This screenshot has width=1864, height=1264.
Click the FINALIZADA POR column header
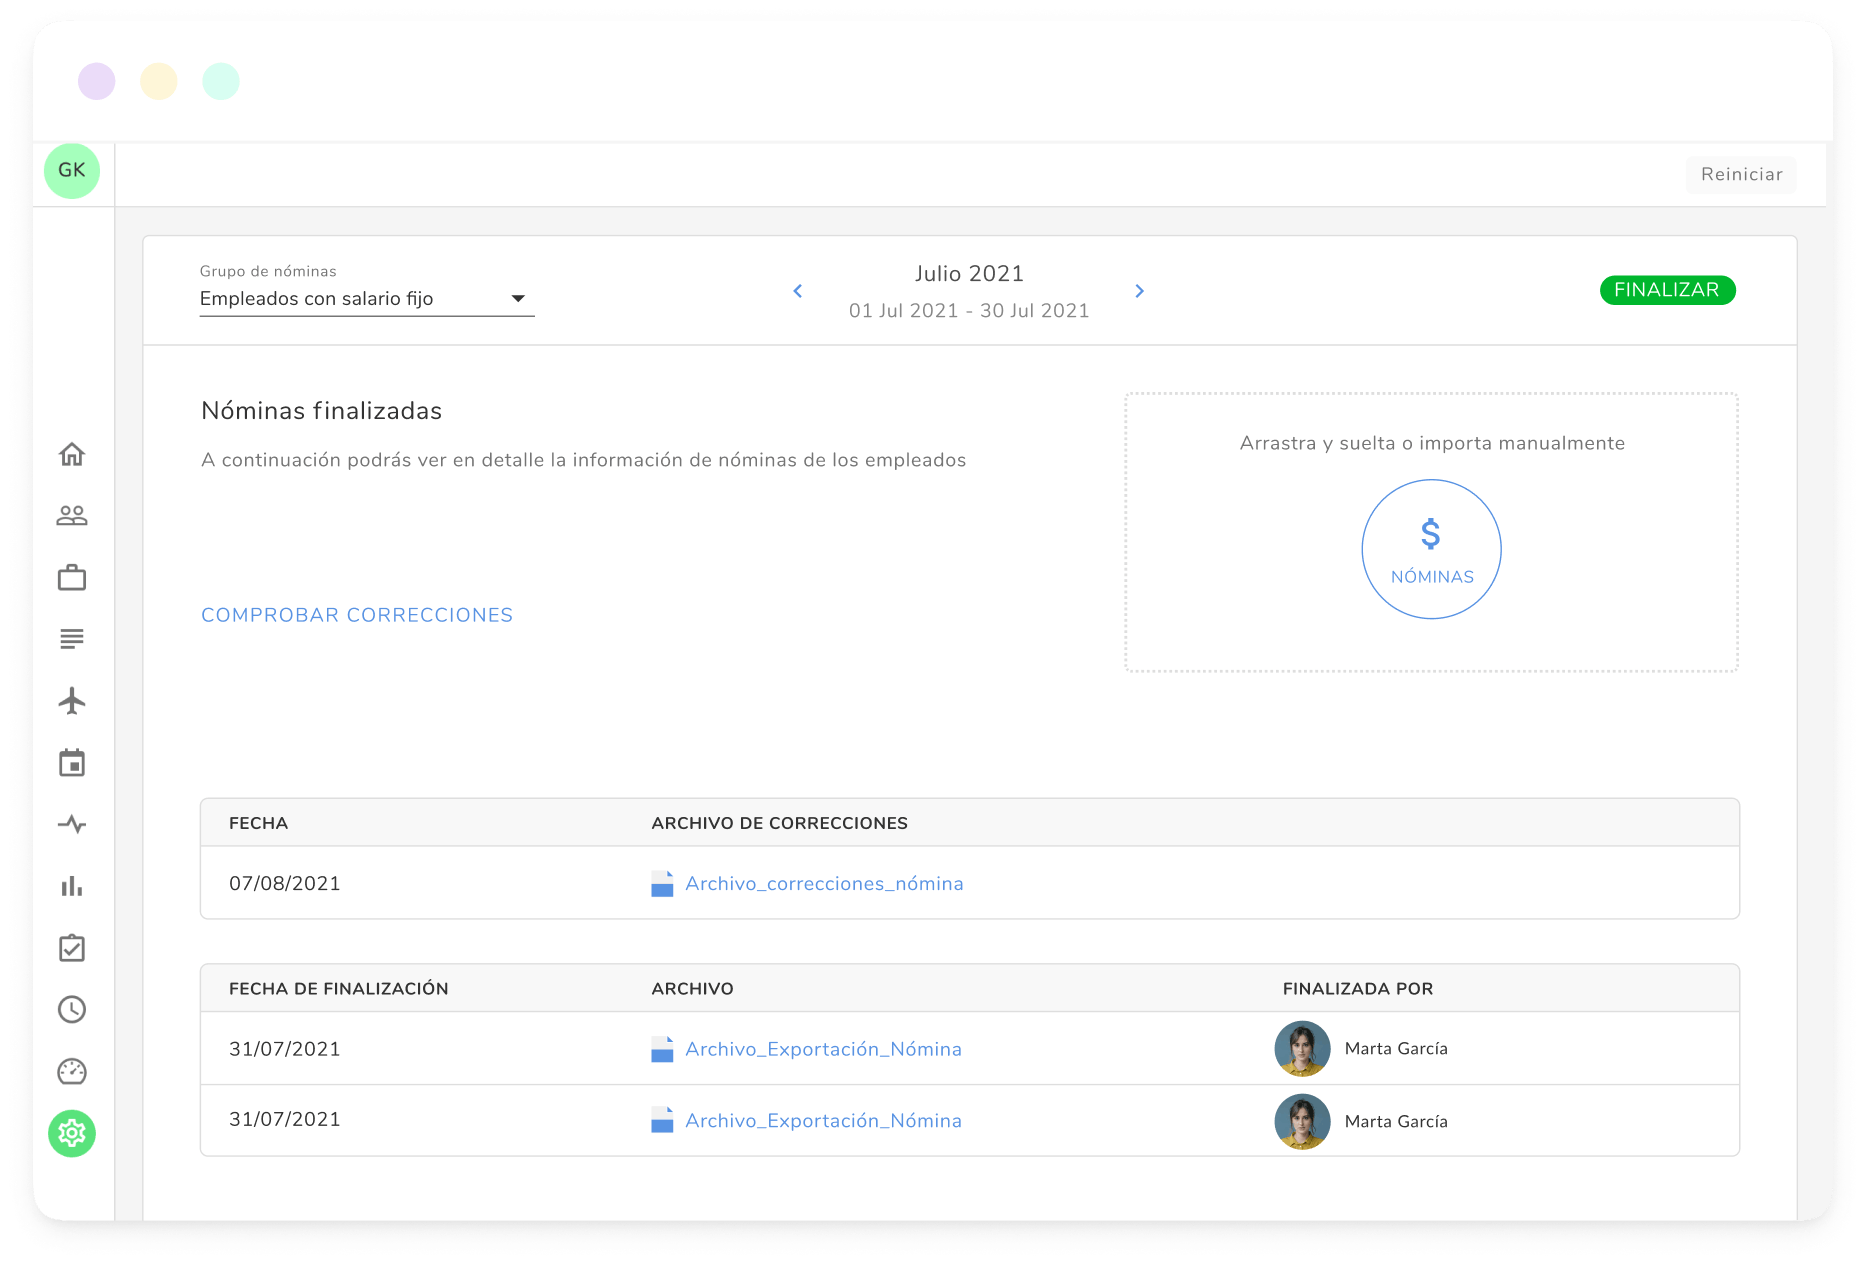1358,989
